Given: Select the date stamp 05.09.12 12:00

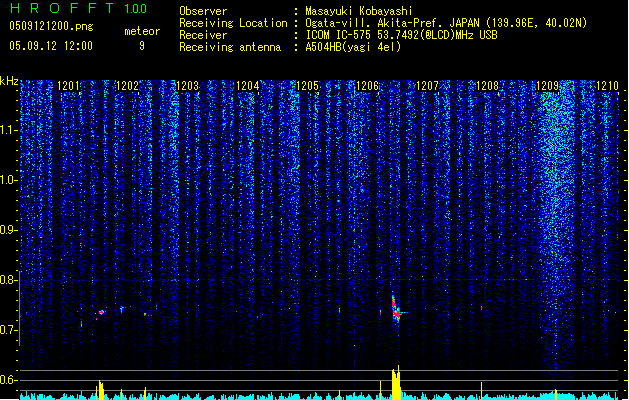Looking at the screenshot, I should tap(51, 46).
